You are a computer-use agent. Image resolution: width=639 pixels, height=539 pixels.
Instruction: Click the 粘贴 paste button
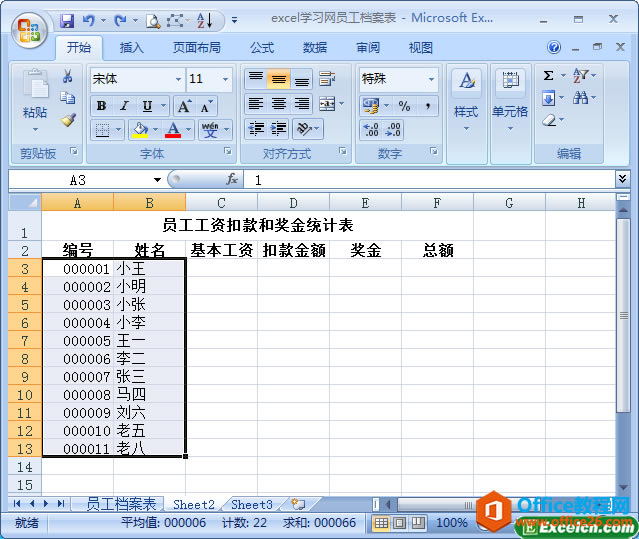(x=35, y=100)
